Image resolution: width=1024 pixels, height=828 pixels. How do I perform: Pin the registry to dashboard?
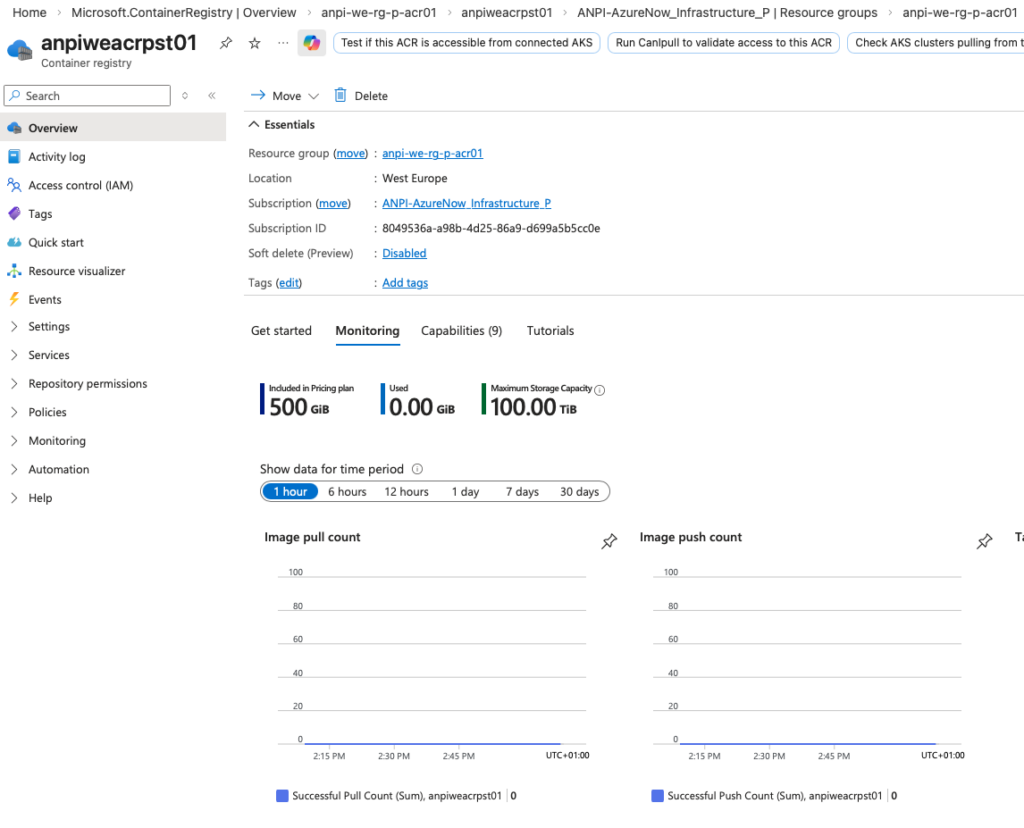tap(226, 44)
